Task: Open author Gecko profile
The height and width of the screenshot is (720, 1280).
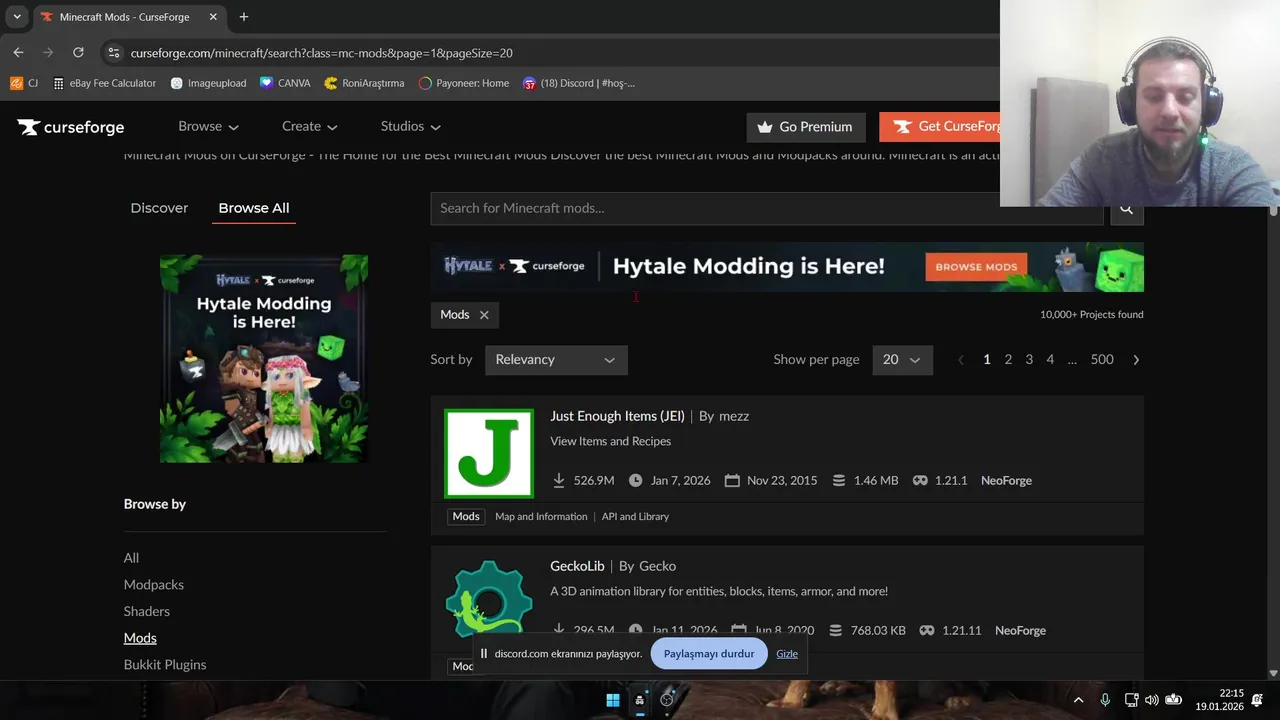Action: tap(657, 566)
